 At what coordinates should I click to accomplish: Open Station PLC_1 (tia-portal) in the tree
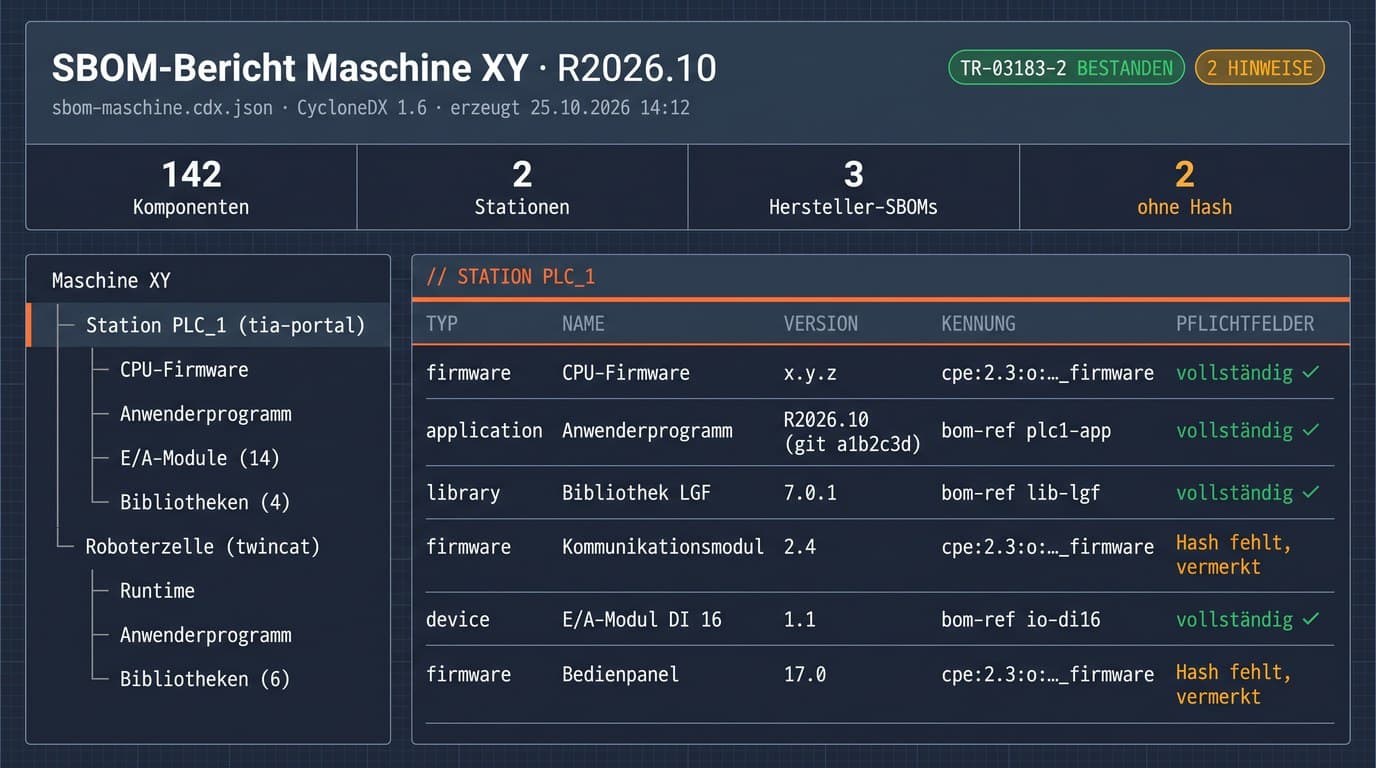pyautogui.click(x=209, y=325)
